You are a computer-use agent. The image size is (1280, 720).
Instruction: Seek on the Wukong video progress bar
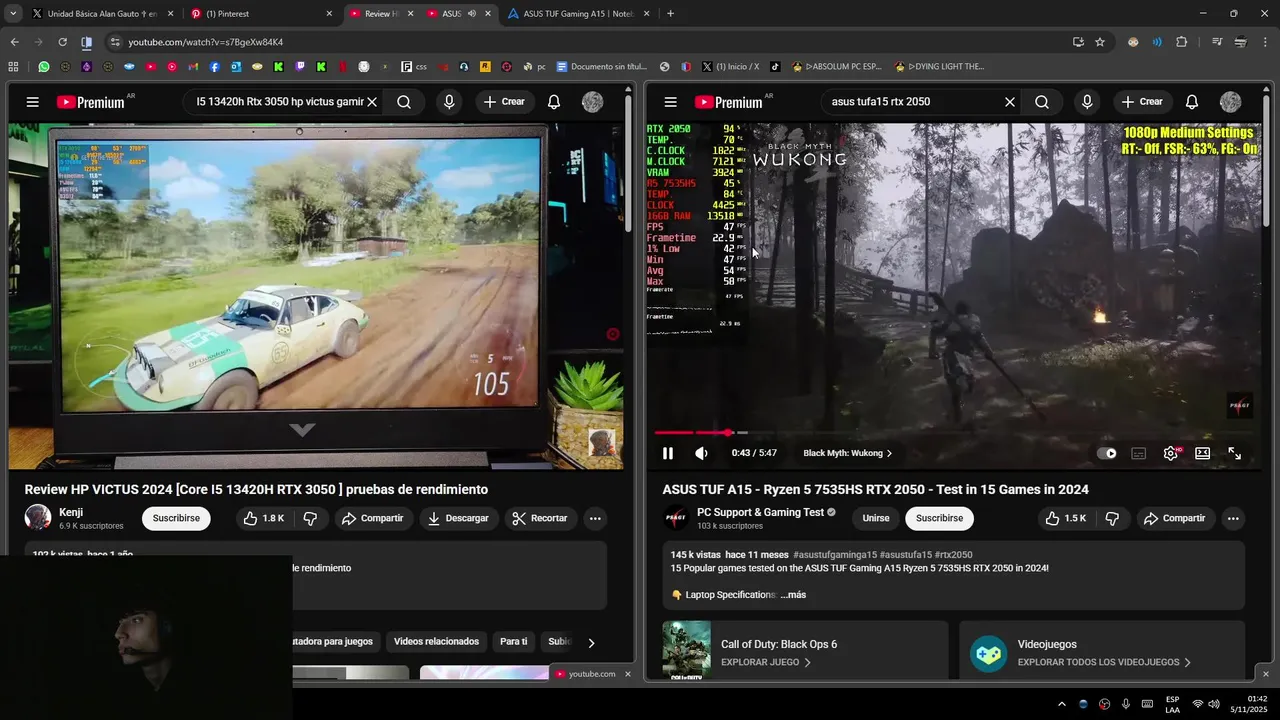tap(952, 433)
